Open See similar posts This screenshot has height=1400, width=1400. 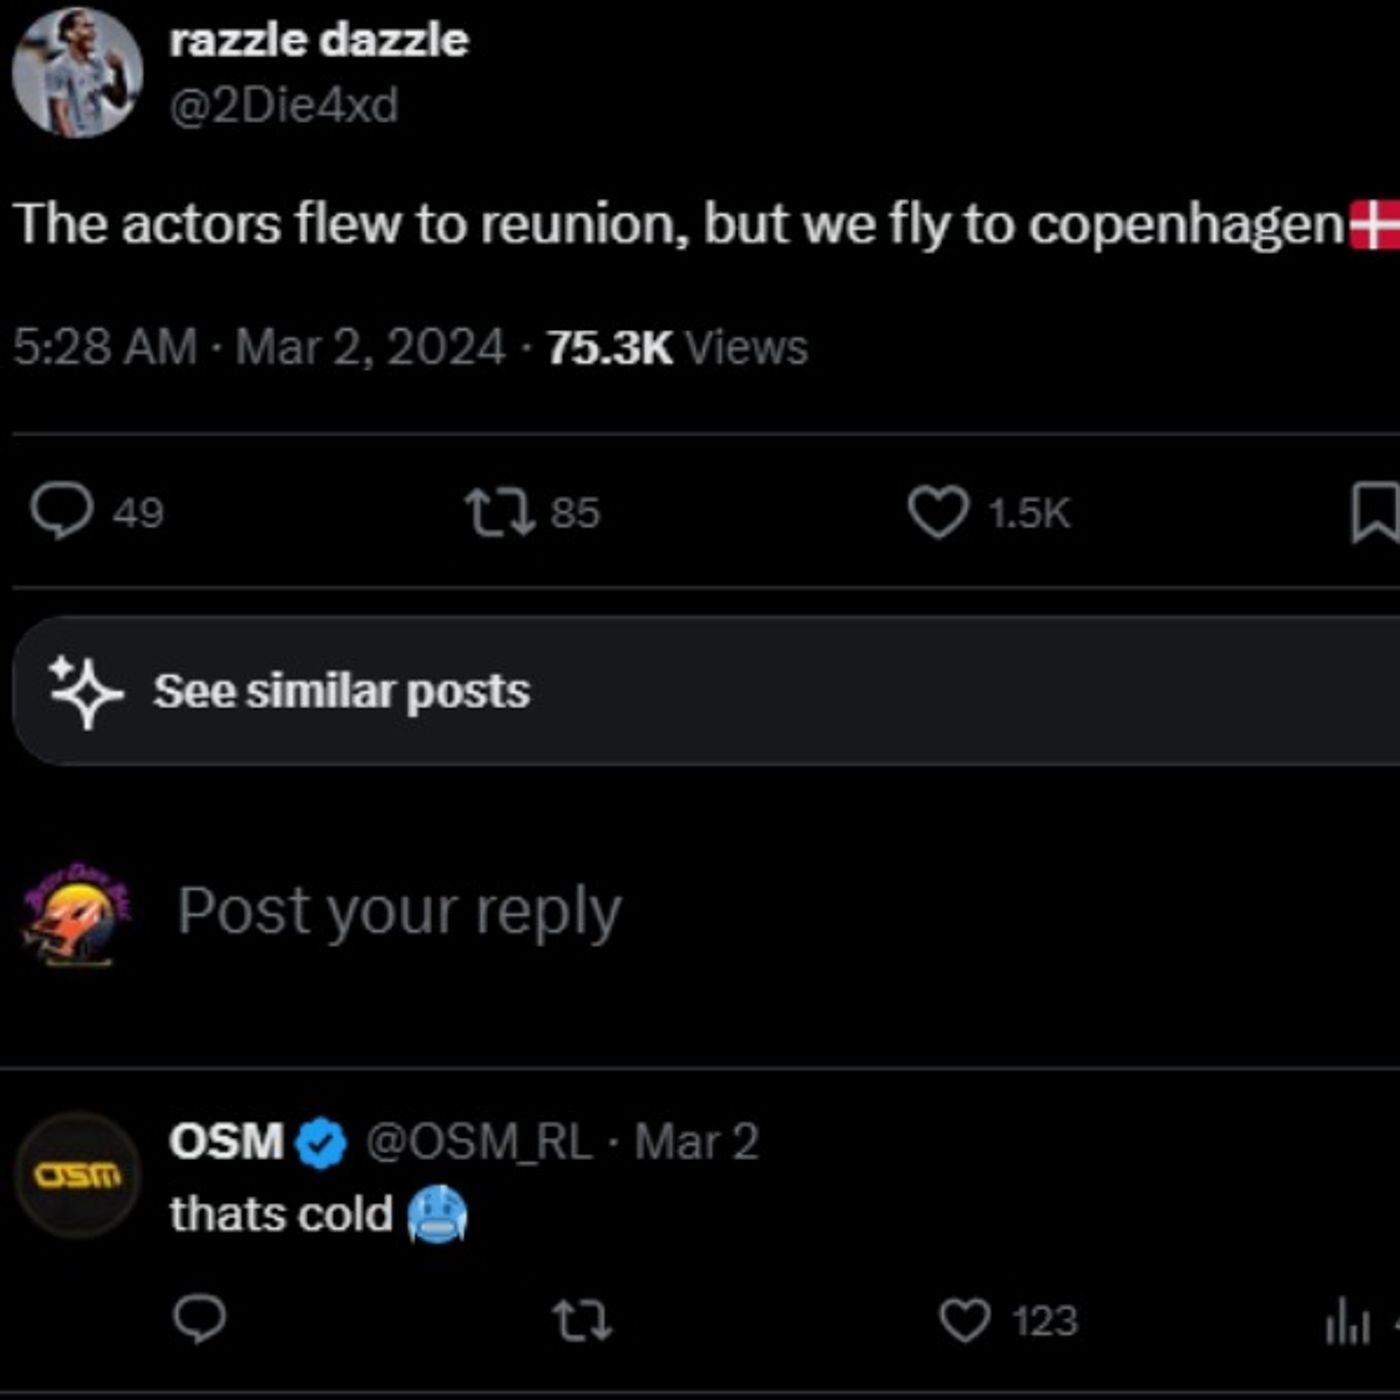(341, 691)
